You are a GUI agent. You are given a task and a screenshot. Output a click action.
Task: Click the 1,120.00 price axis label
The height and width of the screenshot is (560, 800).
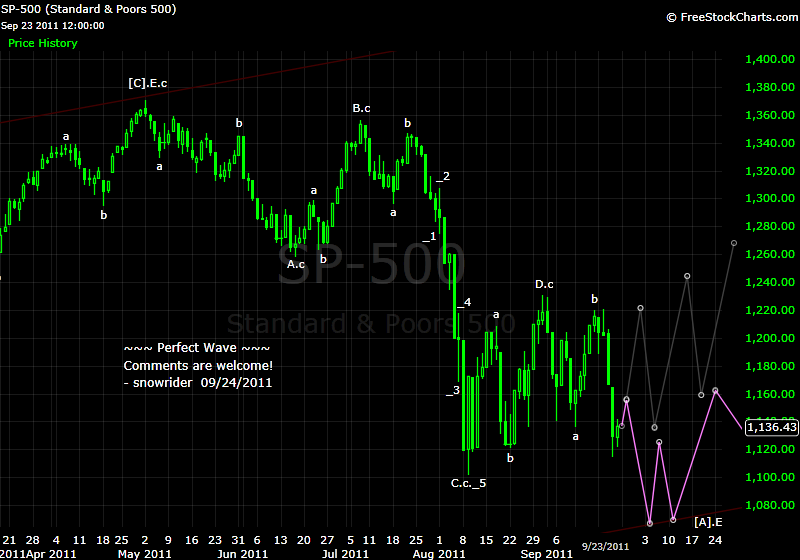(770, 449)
